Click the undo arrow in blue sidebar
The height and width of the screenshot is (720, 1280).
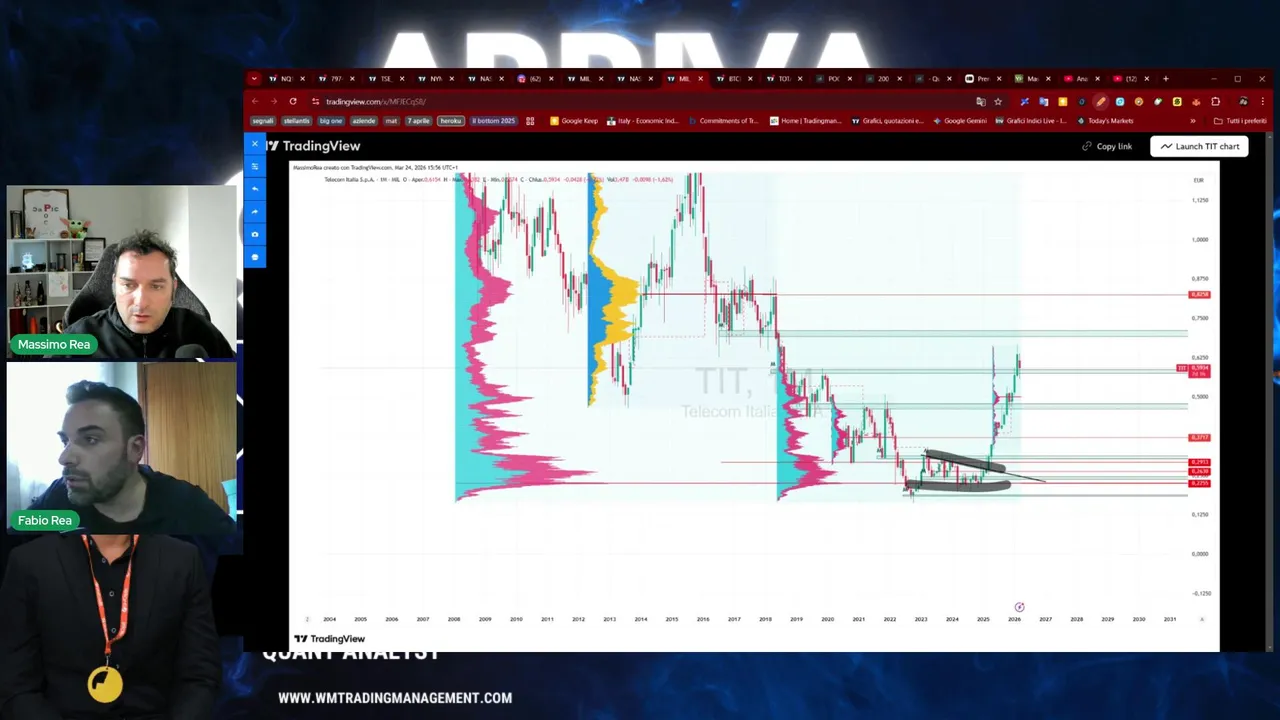255,189
